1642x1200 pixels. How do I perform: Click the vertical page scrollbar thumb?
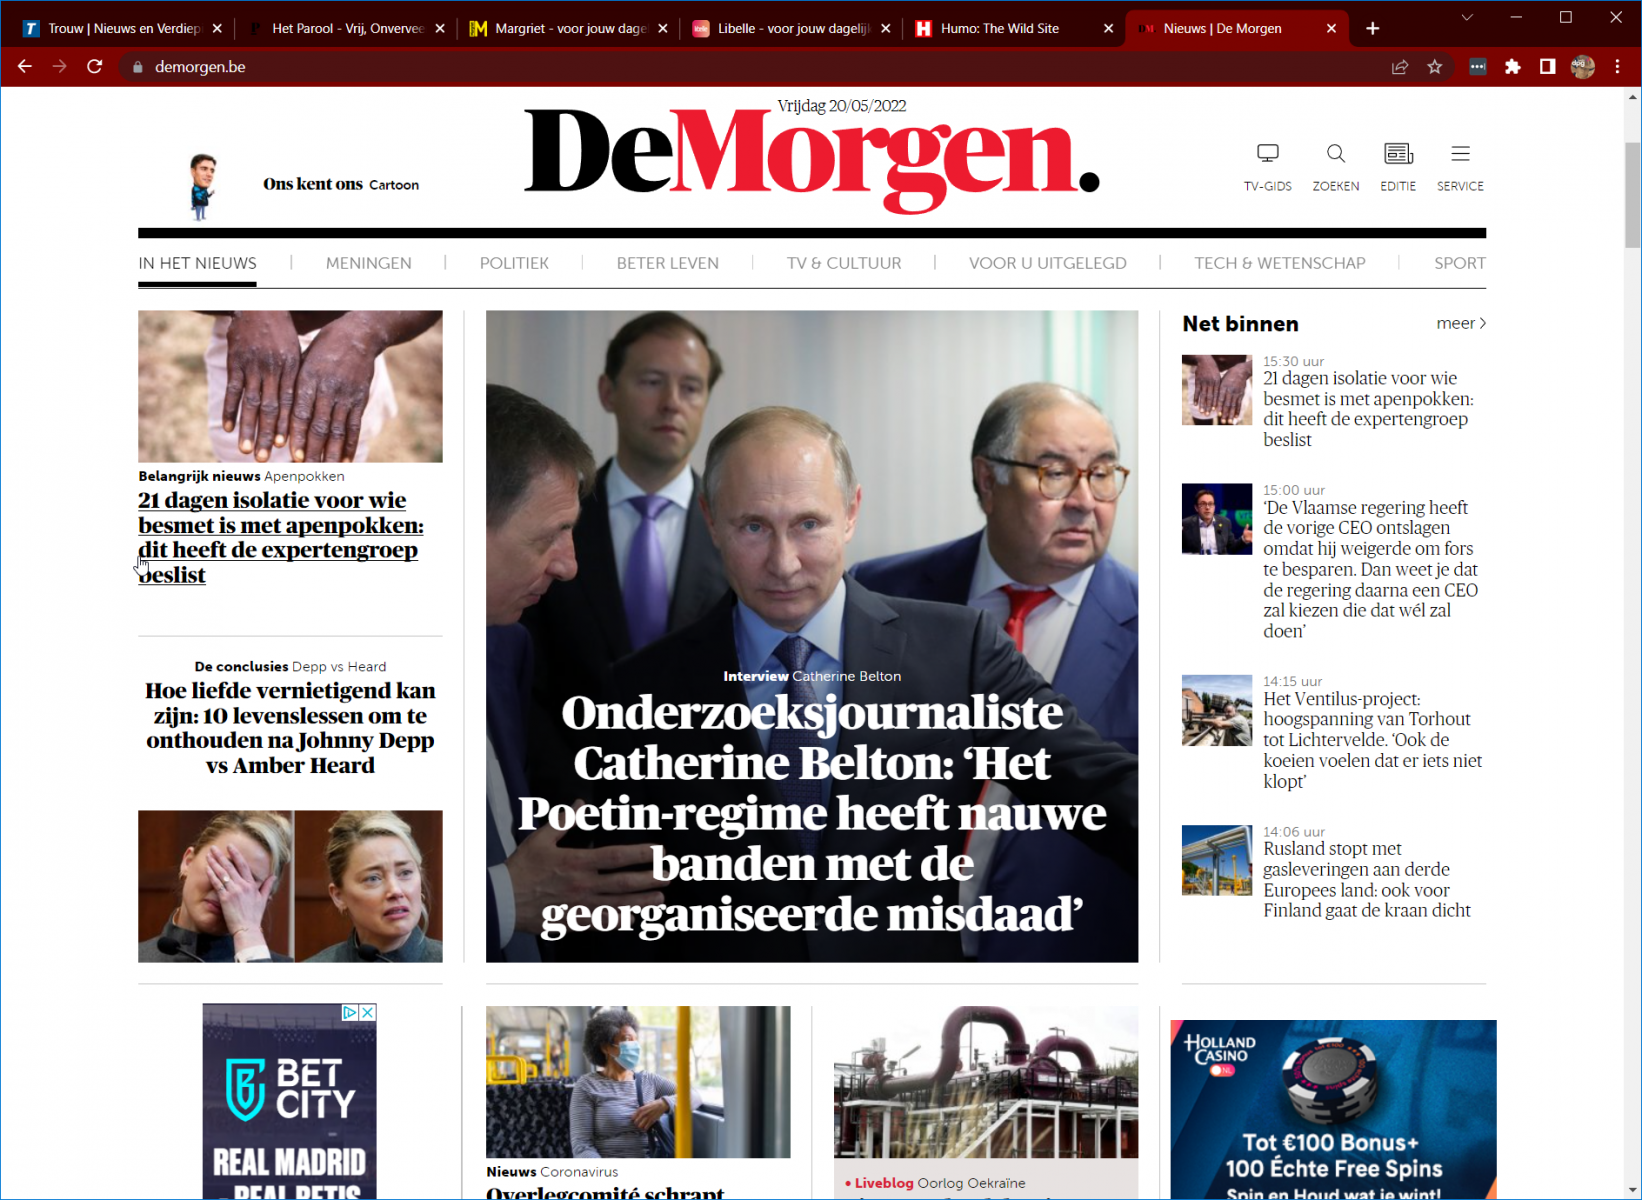[x=1632, y=194]
